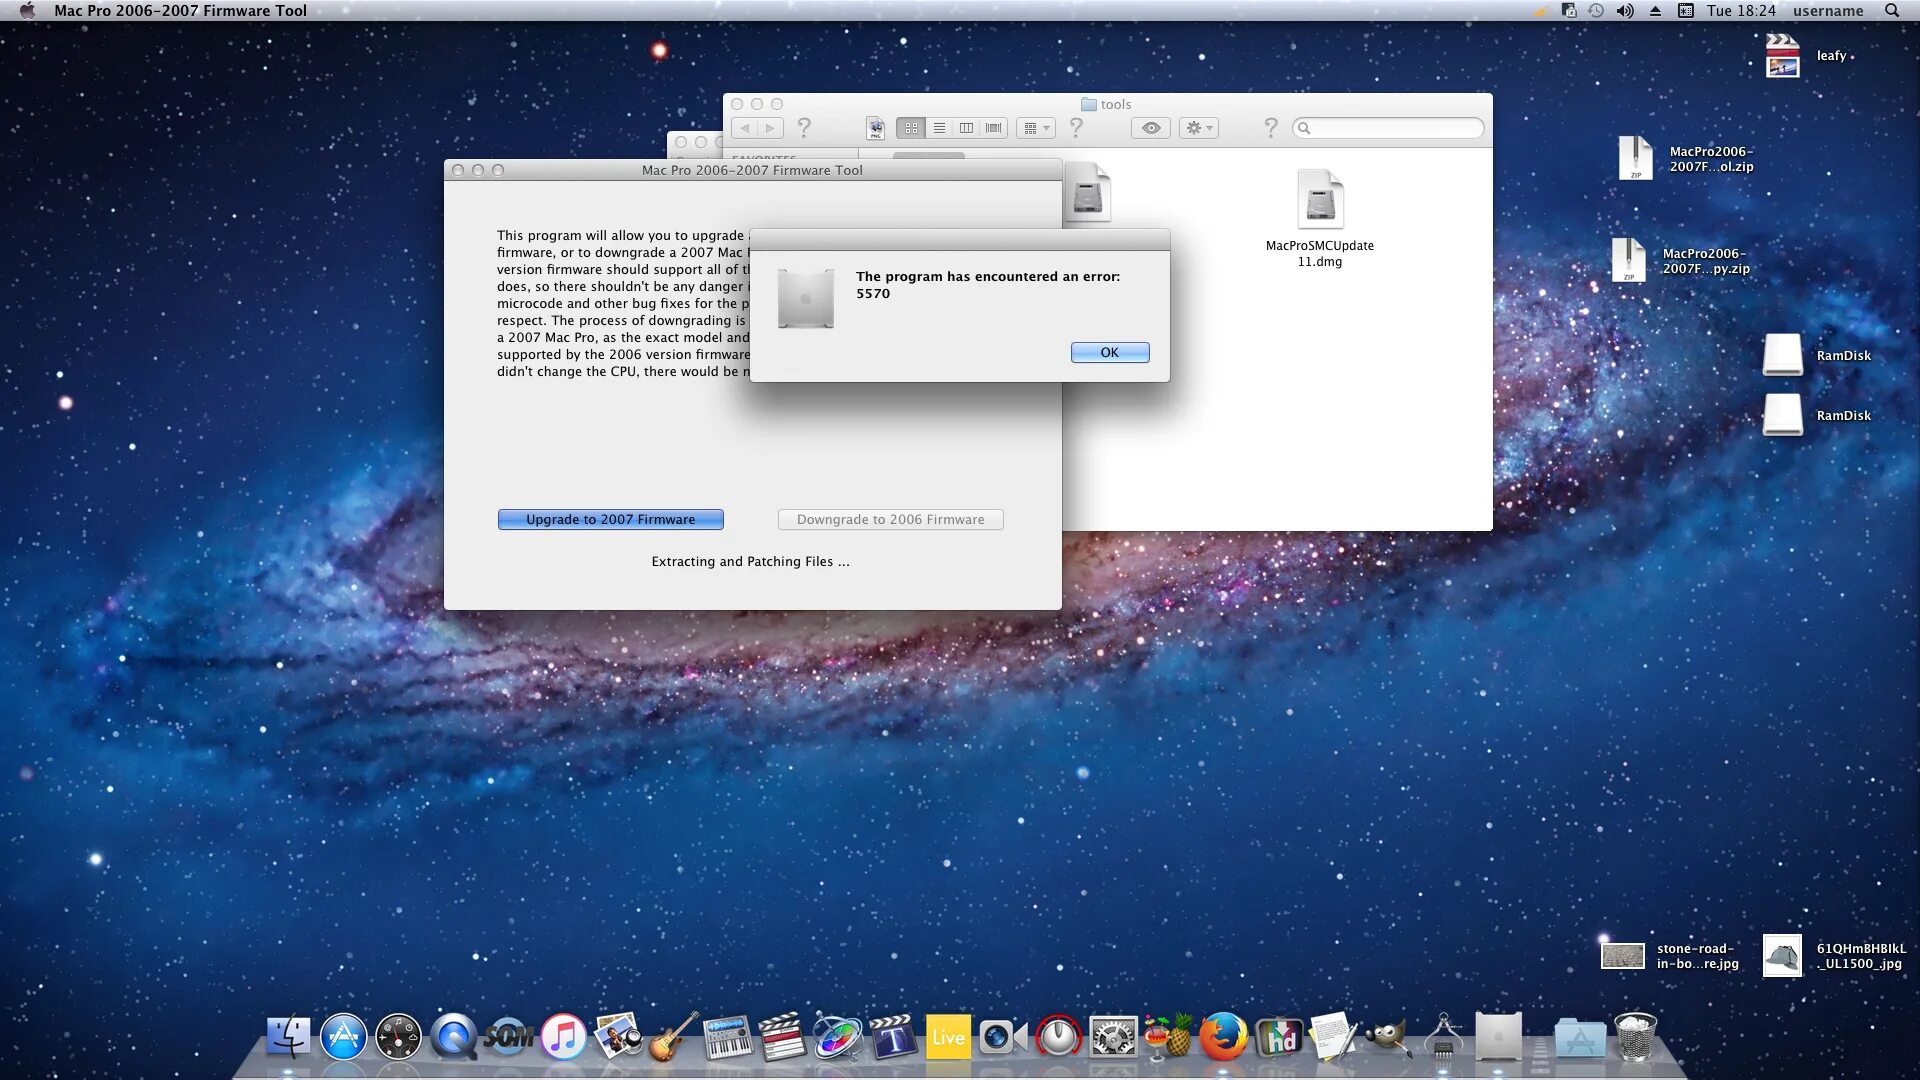Image resolution: width=1920 pixels, height=1080 pixels.
Task: Open Mac Pro 2006-2007 Firmware Tool menu
Action: pos(180,10)
